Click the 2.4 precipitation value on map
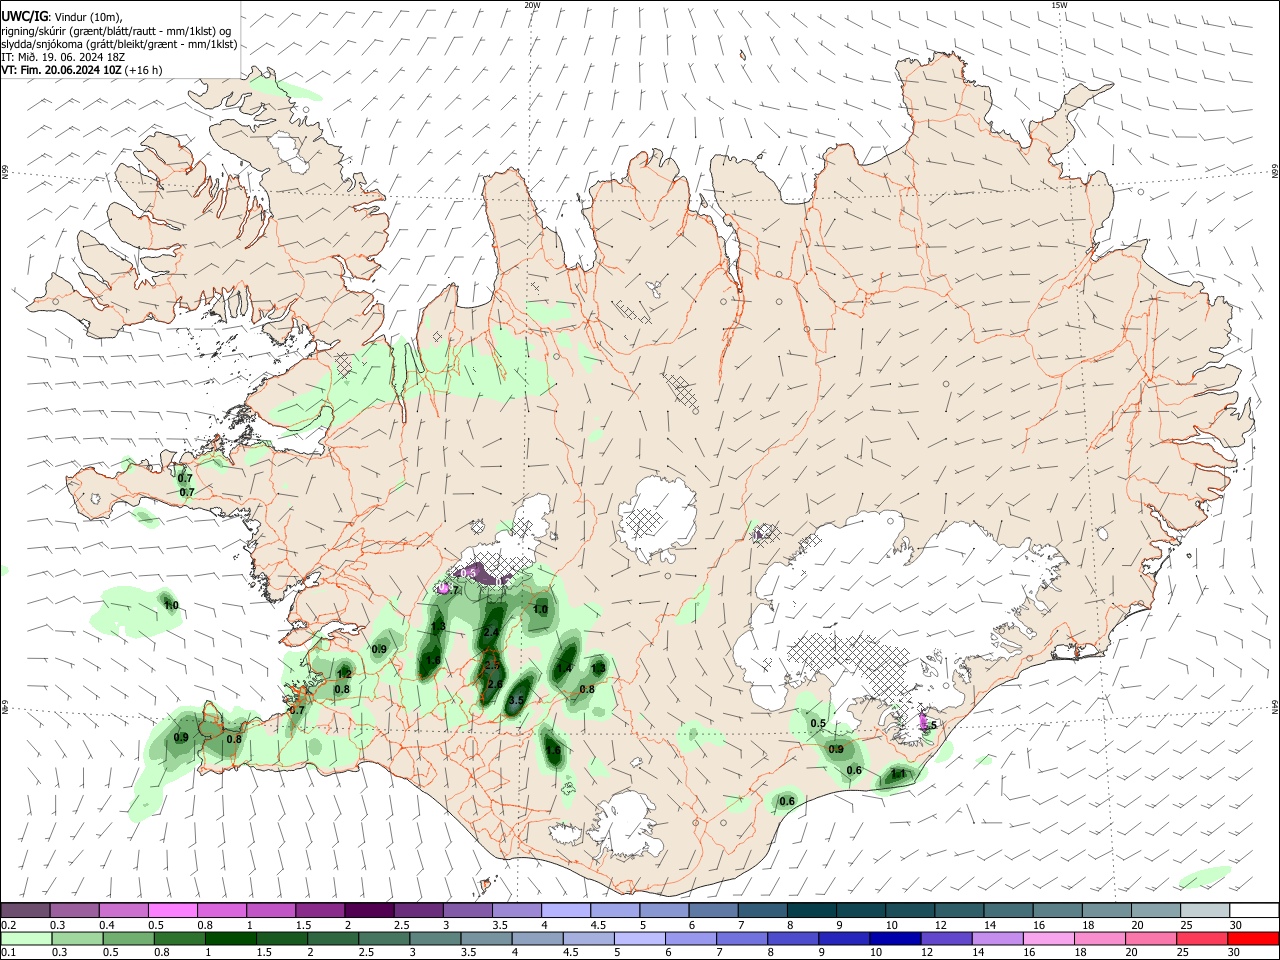Viewport: 1280px width, 960px height. coord(491,633)
